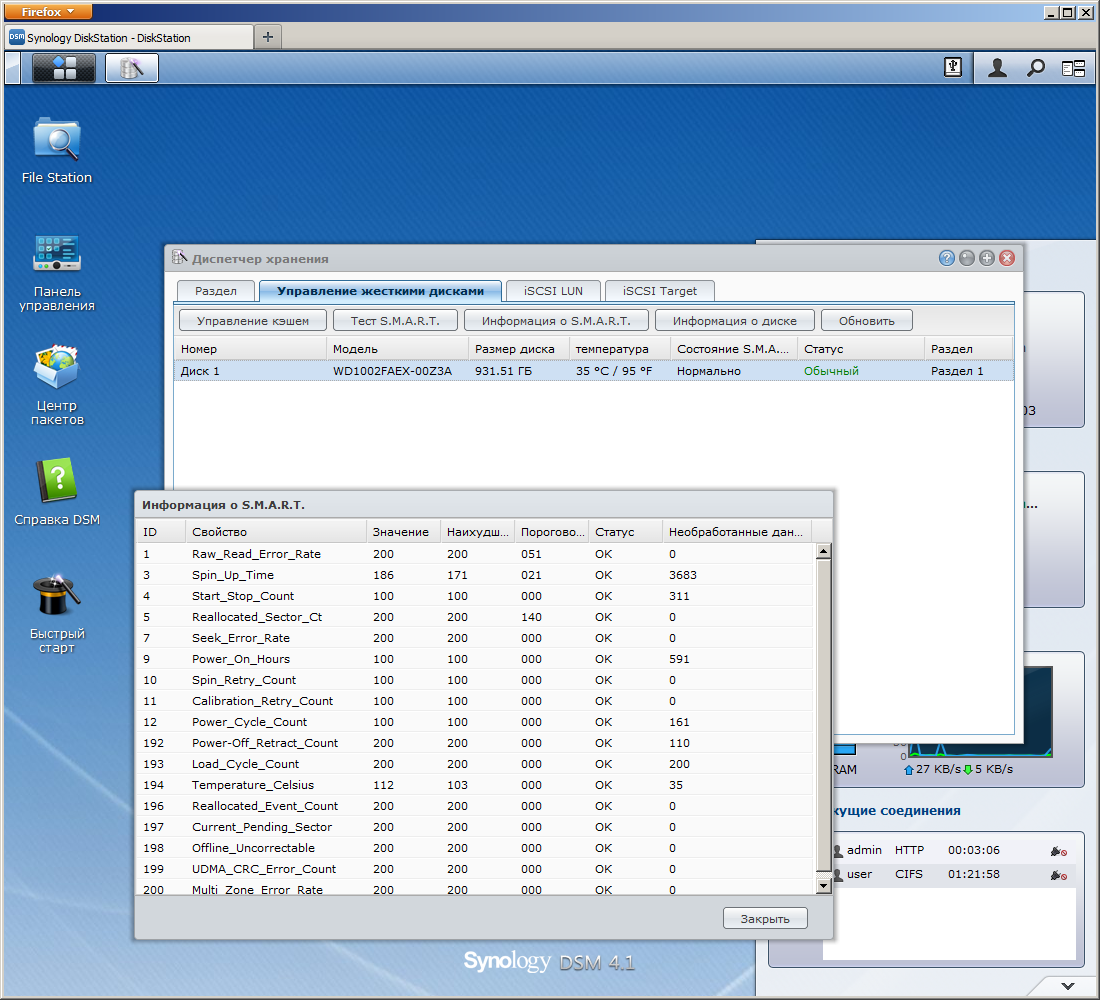This screenshot has height=1000, width=1100.
Task: Click the S.M.A.R.T. list scroll-down arrow
Action: pos(824,886)
